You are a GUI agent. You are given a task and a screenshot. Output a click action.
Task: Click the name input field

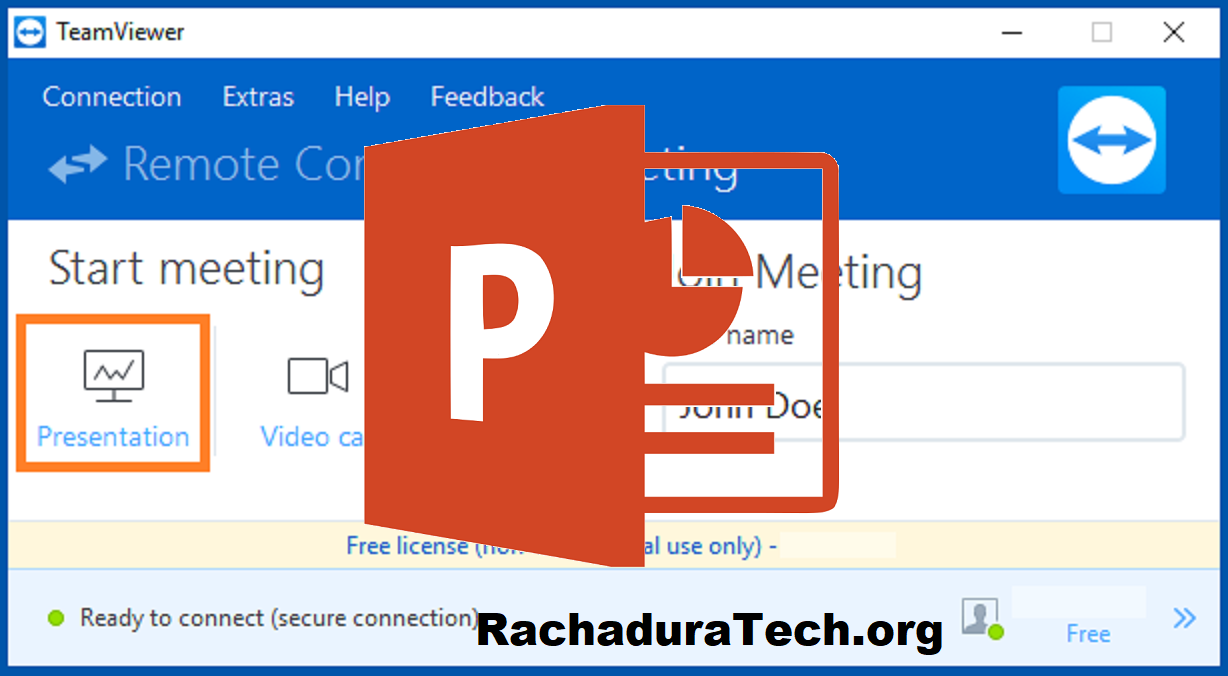pos(924,402)
